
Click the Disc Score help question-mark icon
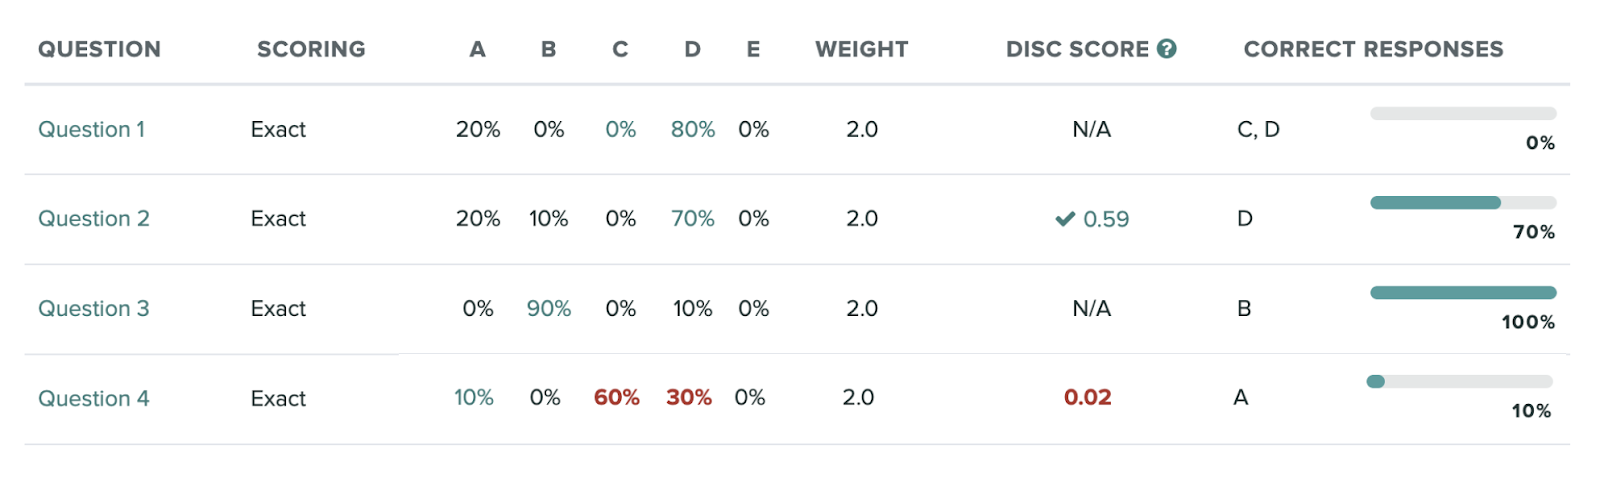coord(1166,49)
